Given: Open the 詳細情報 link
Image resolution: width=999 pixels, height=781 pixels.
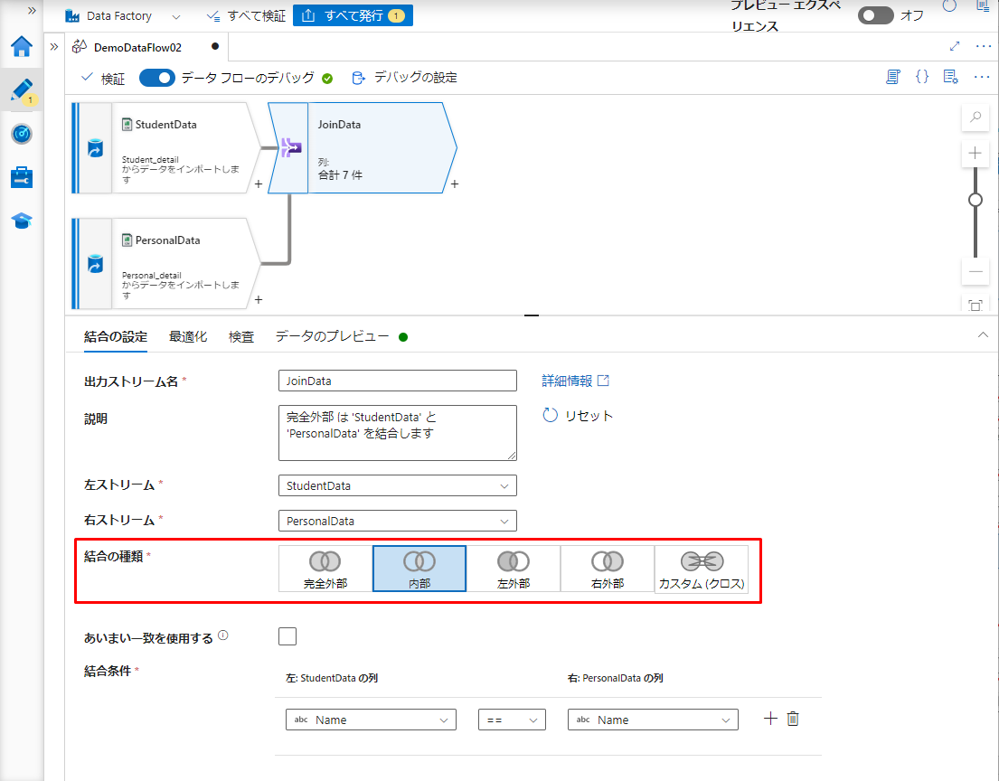Looking at the screenshot, I should [x=575, y=381].
